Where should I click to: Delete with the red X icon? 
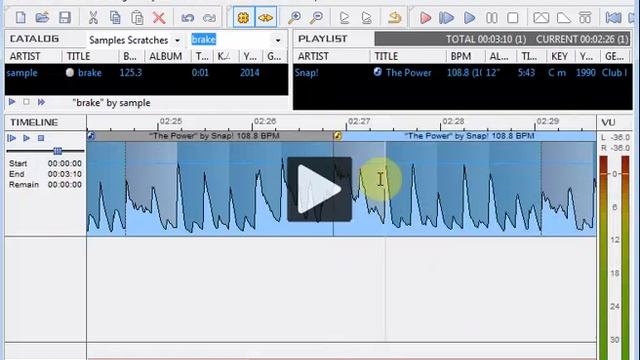[159, 18]
